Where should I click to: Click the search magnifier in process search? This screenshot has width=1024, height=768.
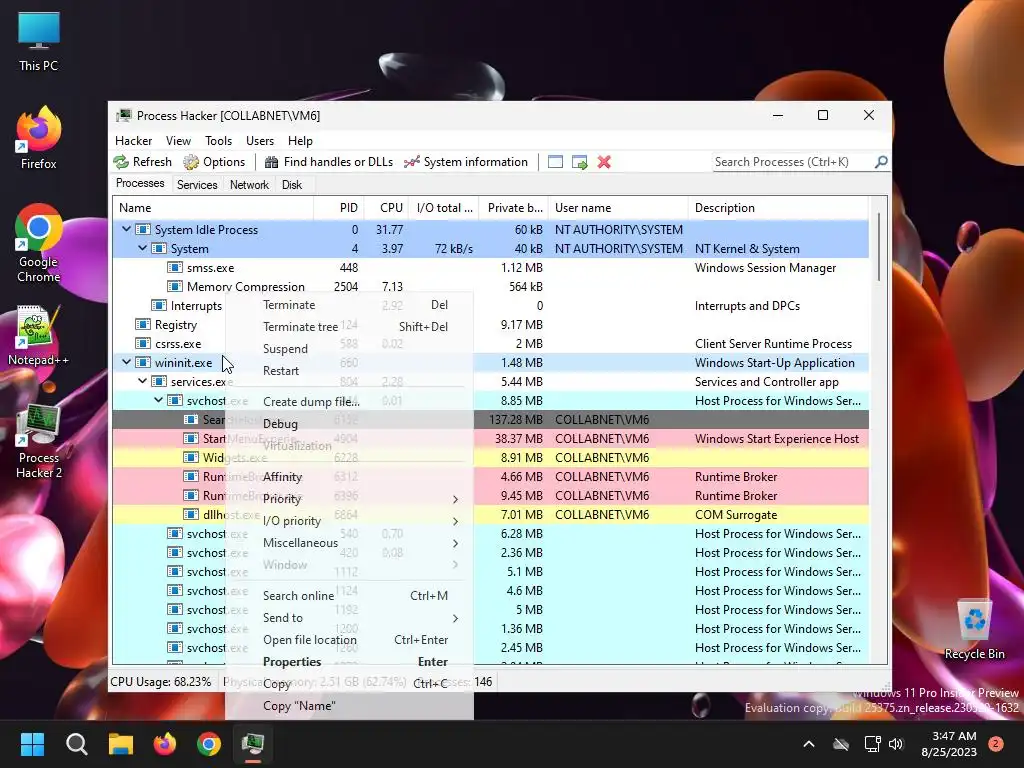[x=881, y=161]
